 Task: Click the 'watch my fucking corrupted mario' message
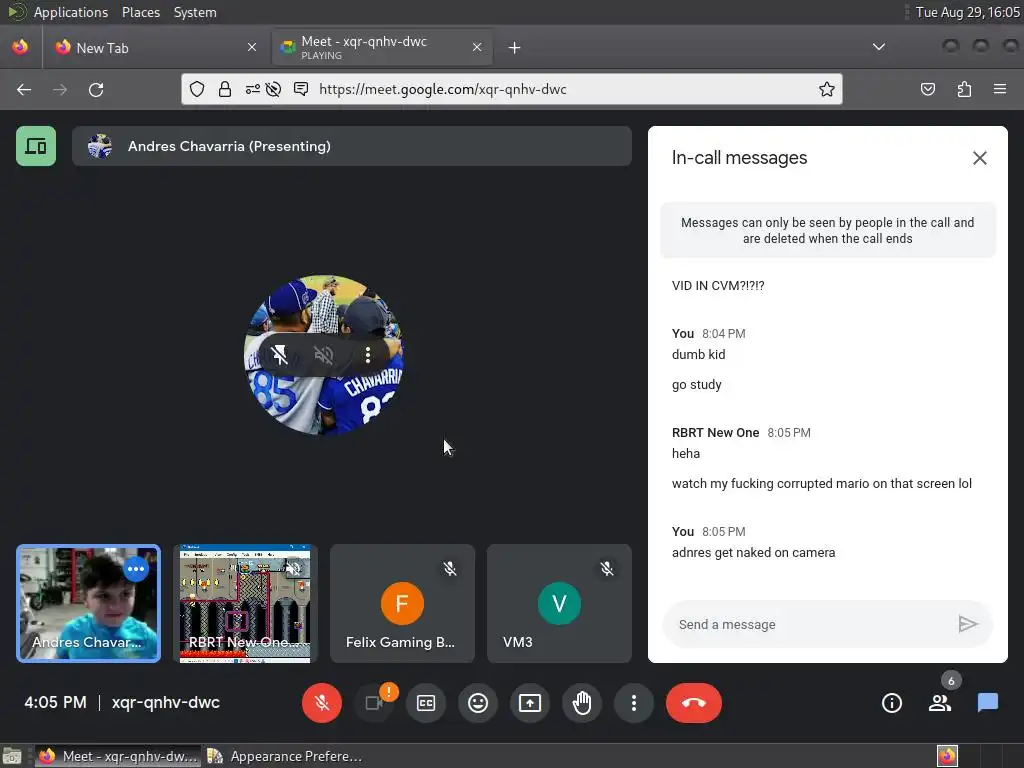(x=822, y=483)
